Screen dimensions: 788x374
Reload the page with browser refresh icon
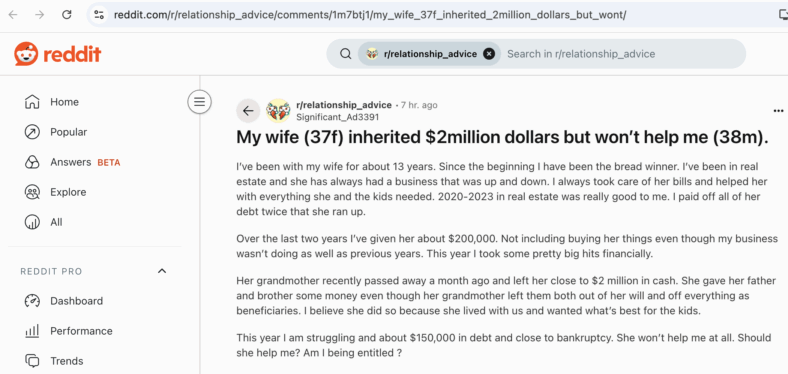[x=66, y=15]
